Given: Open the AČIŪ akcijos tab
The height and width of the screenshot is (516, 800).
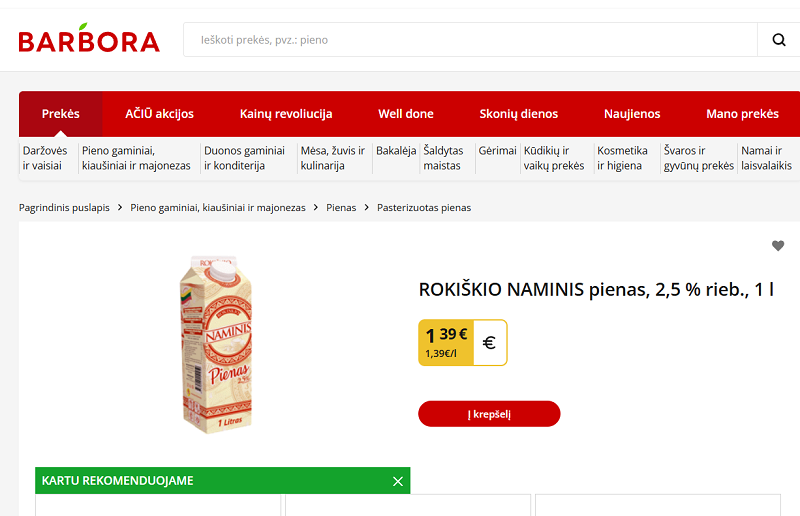Looking at the screenshot, I should click(x=160, y=114).
